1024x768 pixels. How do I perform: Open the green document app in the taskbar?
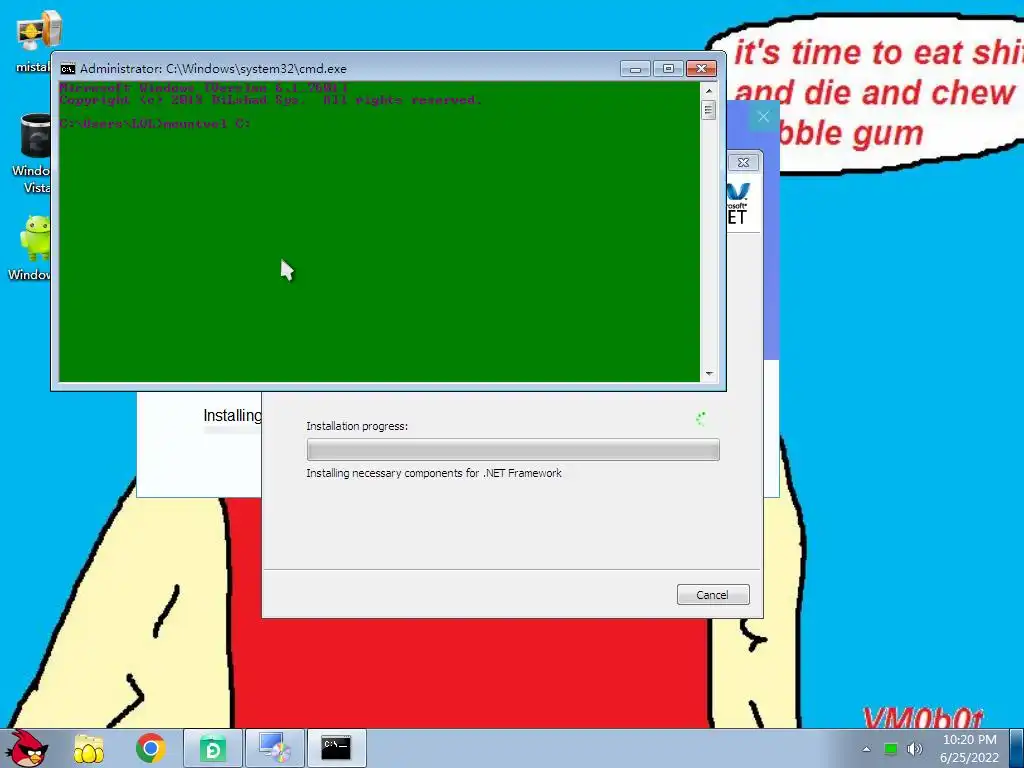pyautogui.click(x=213, y=748)
